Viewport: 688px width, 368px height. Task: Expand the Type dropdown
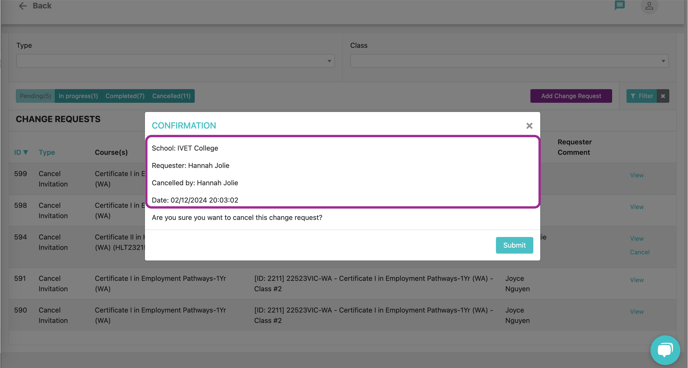coord(176,61)
